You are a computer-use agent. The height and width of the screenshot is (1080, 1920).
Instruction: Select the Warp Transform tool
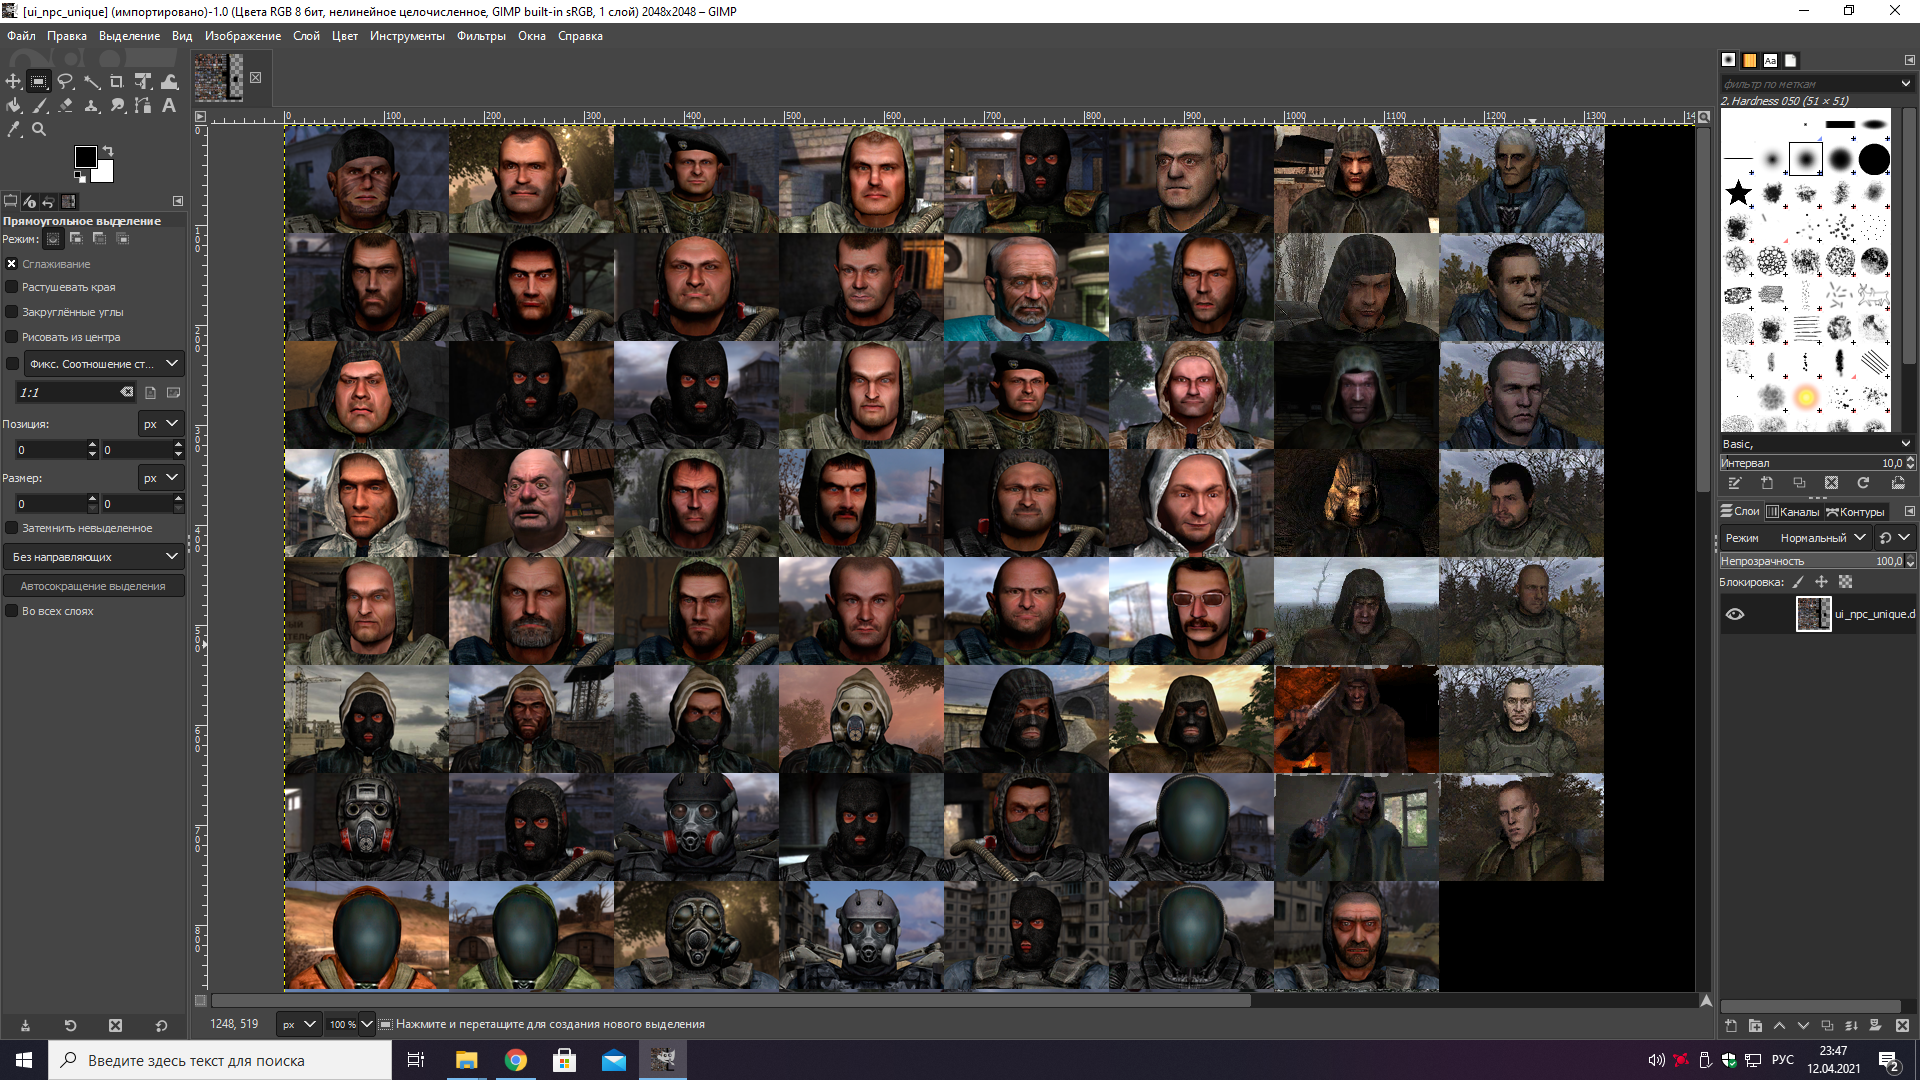coord(169,81)
